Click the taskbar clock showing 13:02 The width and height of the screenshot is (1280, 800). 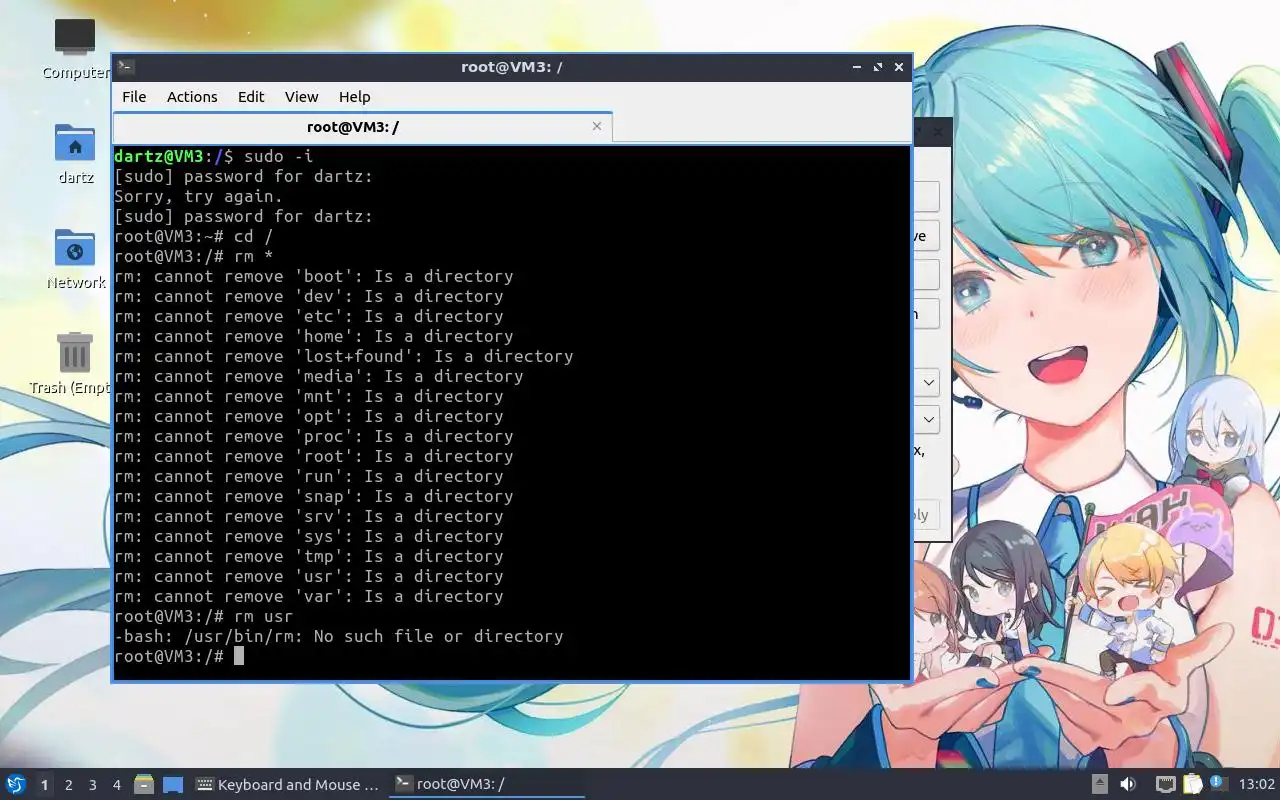[1256, 785]
